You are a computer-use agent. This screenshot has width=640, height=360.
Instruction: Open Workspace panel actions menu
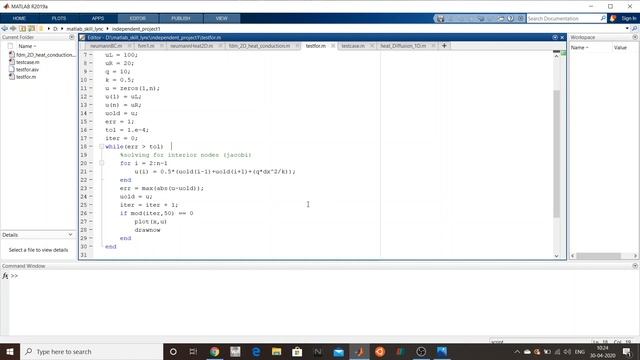pyautogui.click(x=635, y=37)
